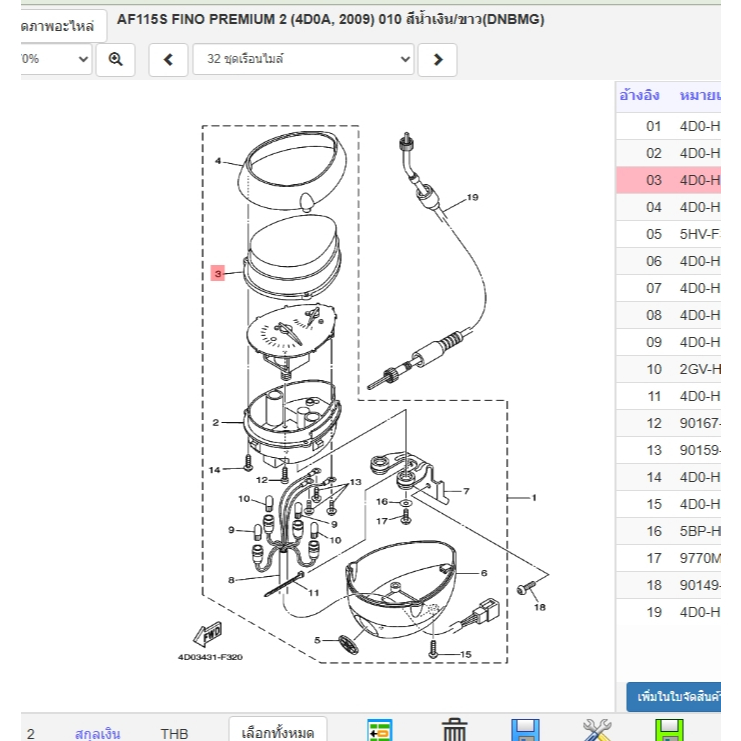Click part label 19 speedometer cable
Image resolution: width=741 pixels, height=741 pixels.
pyautogui.click(x=473, y=197)
